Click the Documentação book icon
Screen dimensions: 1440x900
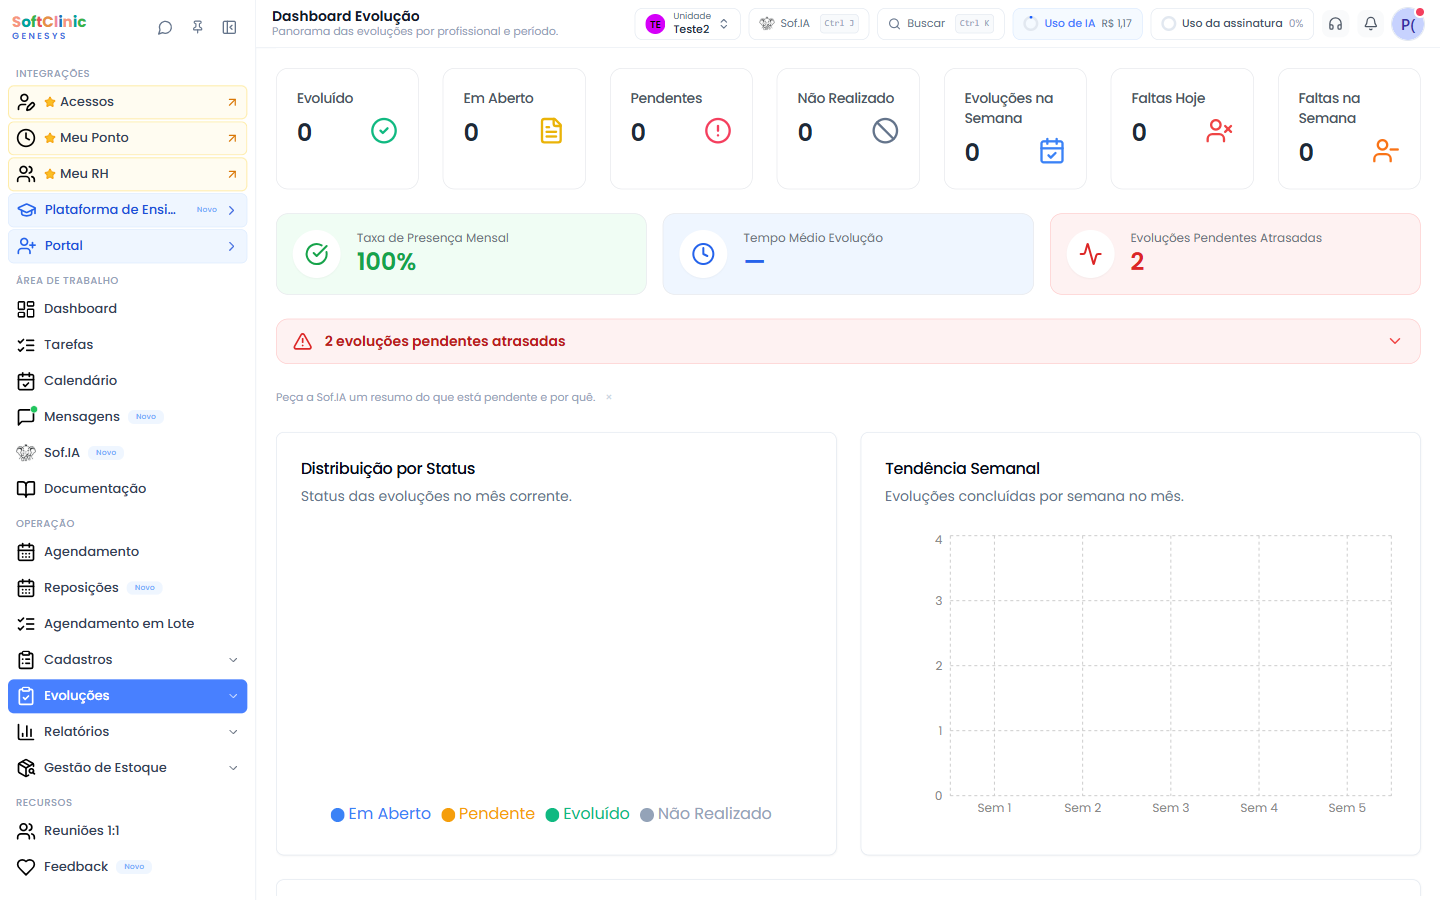[x=26, y=489]
